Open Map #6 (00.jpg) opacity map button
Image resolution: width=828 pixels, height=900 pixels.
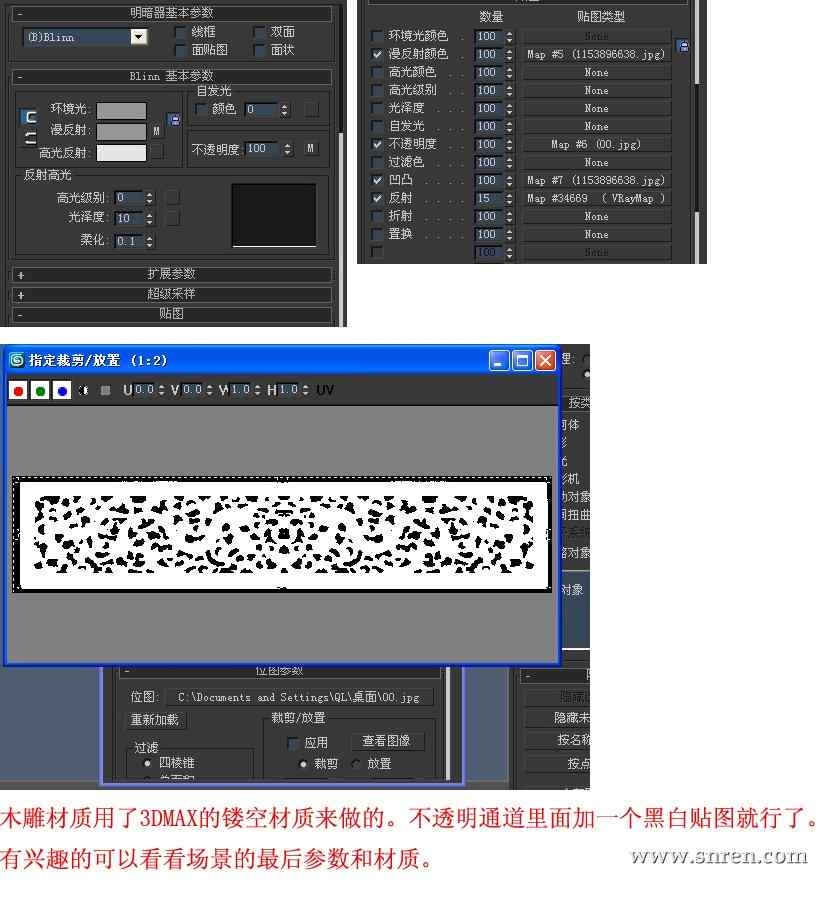[596, 144]
